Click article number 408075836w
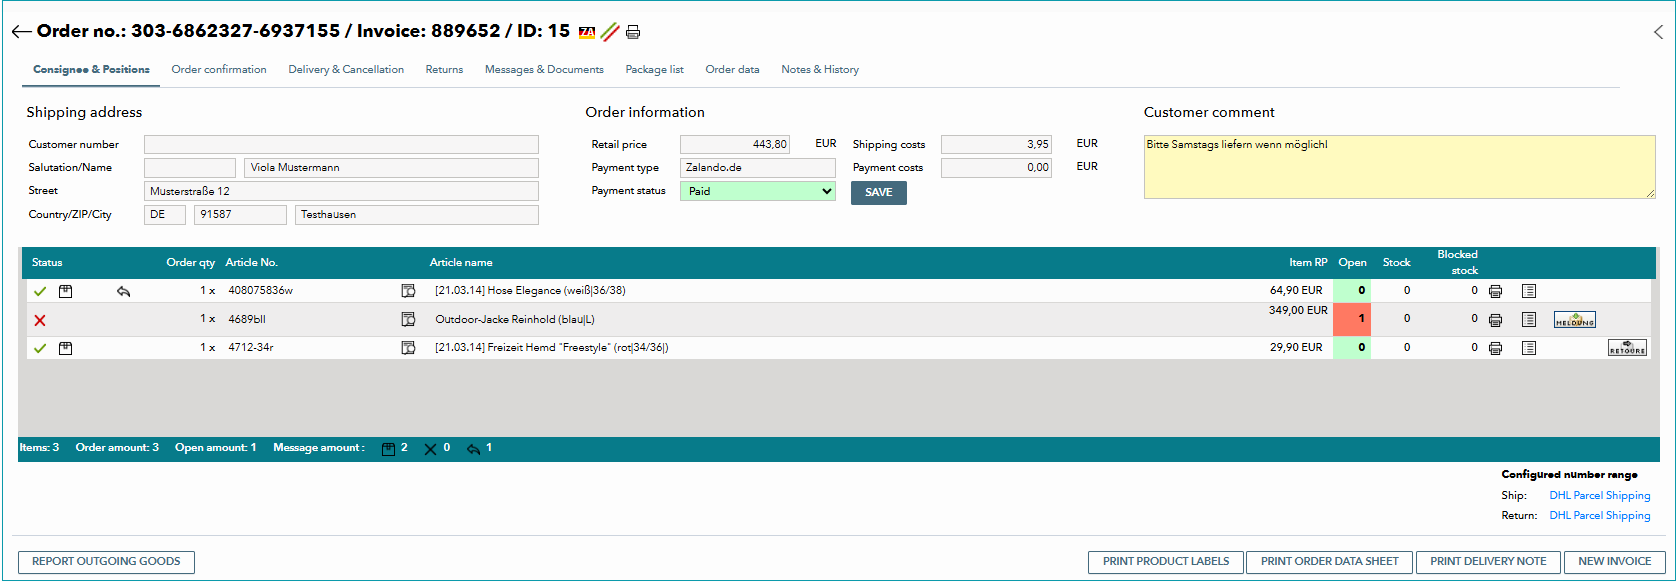The width and height of the screenshot is (1676, 582). 260,291
